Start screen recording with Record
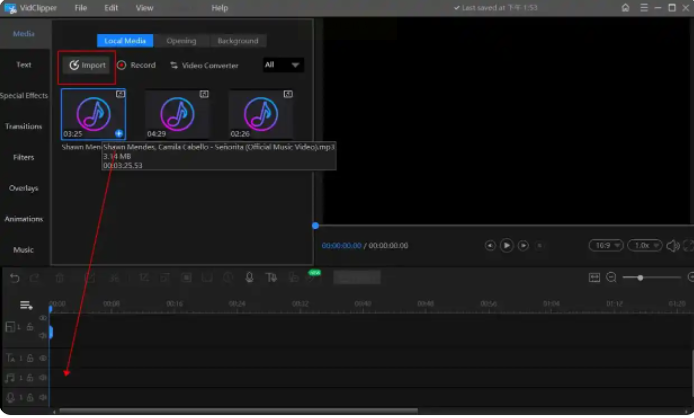694x418 pixels. (136, 66)
